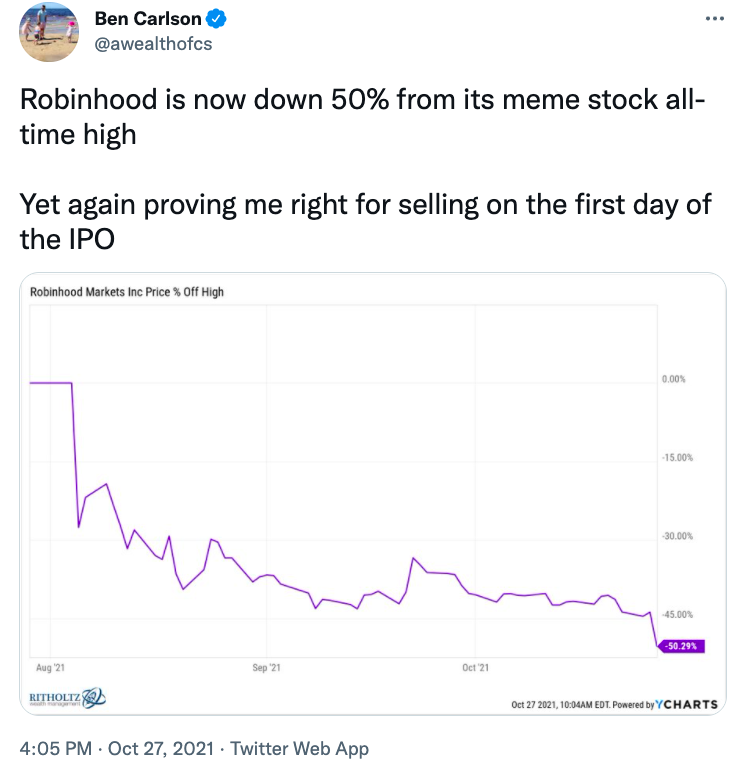The height and width of the screenshot is (766, 747).
Task: Click the 0.00% y-axis label
Action: pos(674,380)
